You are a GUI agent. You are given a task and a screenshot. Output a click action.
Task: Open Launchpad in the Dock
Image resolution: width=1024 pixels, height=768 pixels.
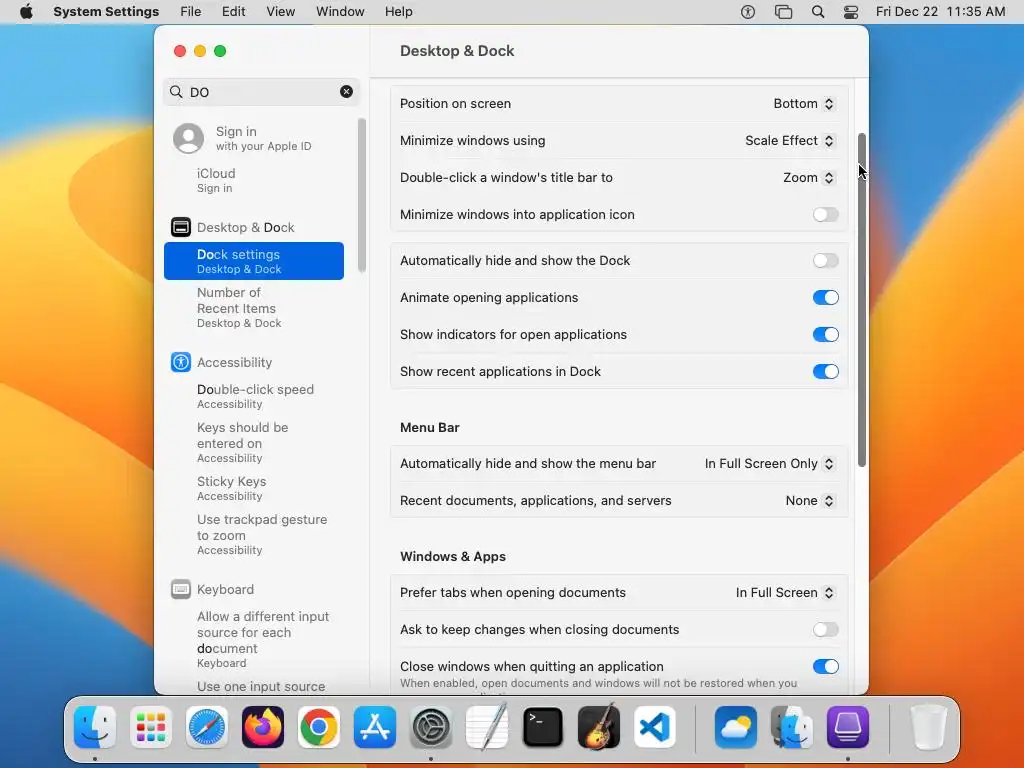[151, 727]
